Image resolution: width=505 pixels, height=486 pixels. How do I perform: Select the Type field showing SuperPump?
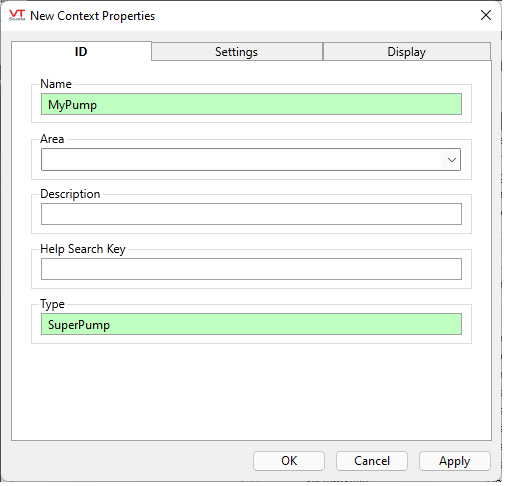[251, 324]
